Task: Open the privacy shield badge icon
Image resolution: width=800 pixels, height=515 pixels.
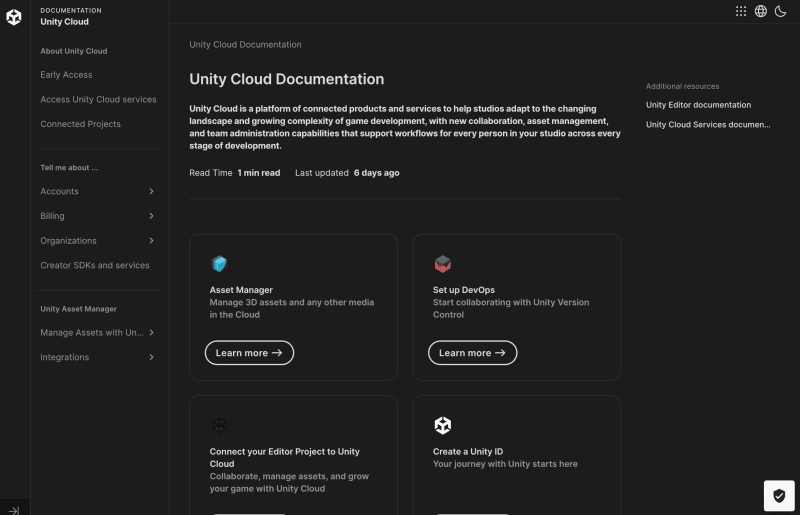Action: point(779,495)
